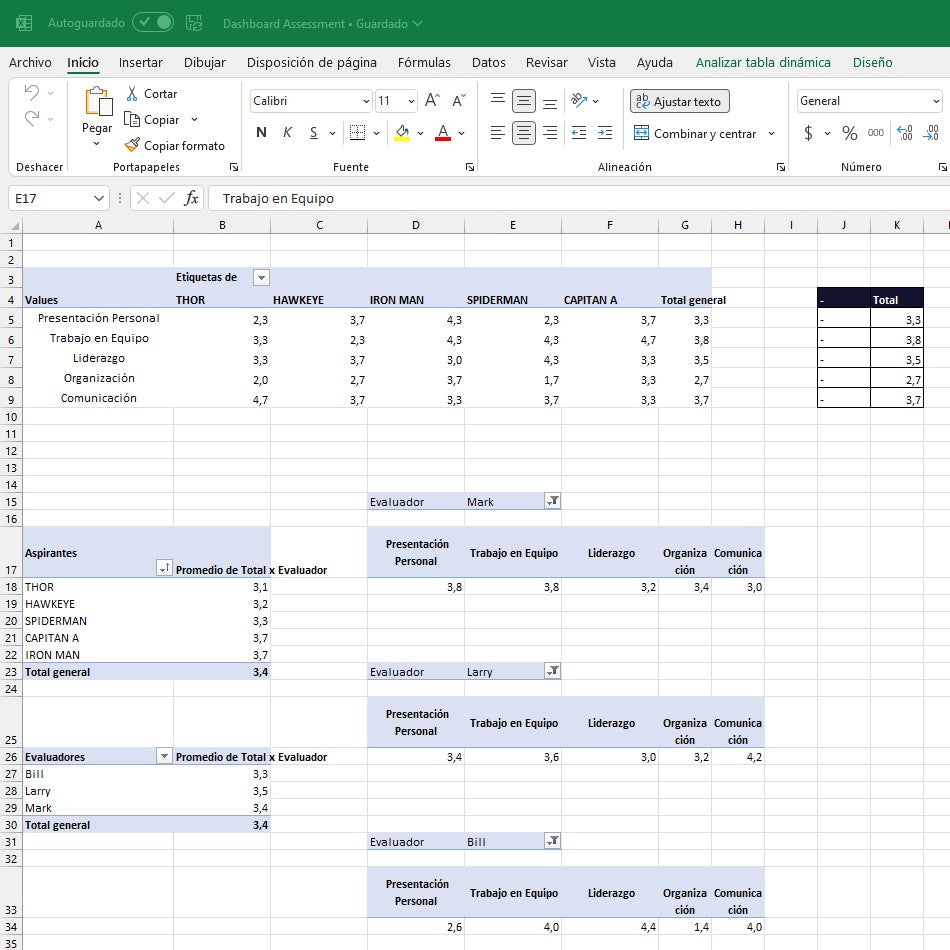Apply red font color
Viewport: 950px width, 950px height.
click(443, 133)
